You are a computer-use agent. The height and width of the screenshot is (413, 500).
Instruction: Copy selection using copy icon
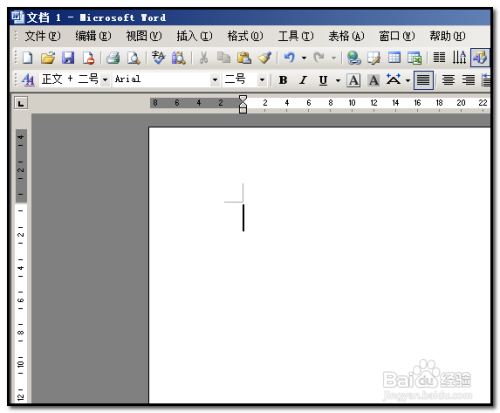(224, 58)
